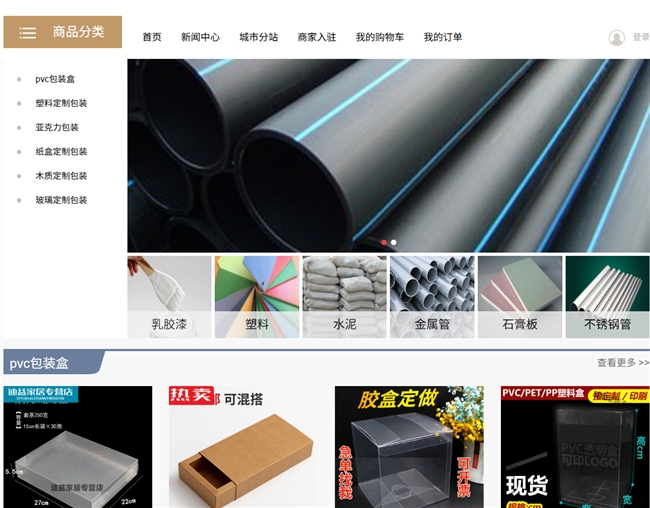This screenshot has height=508, width=650.
Task: Open the 木质定制包装 category
Action: [x=61, y=176]
